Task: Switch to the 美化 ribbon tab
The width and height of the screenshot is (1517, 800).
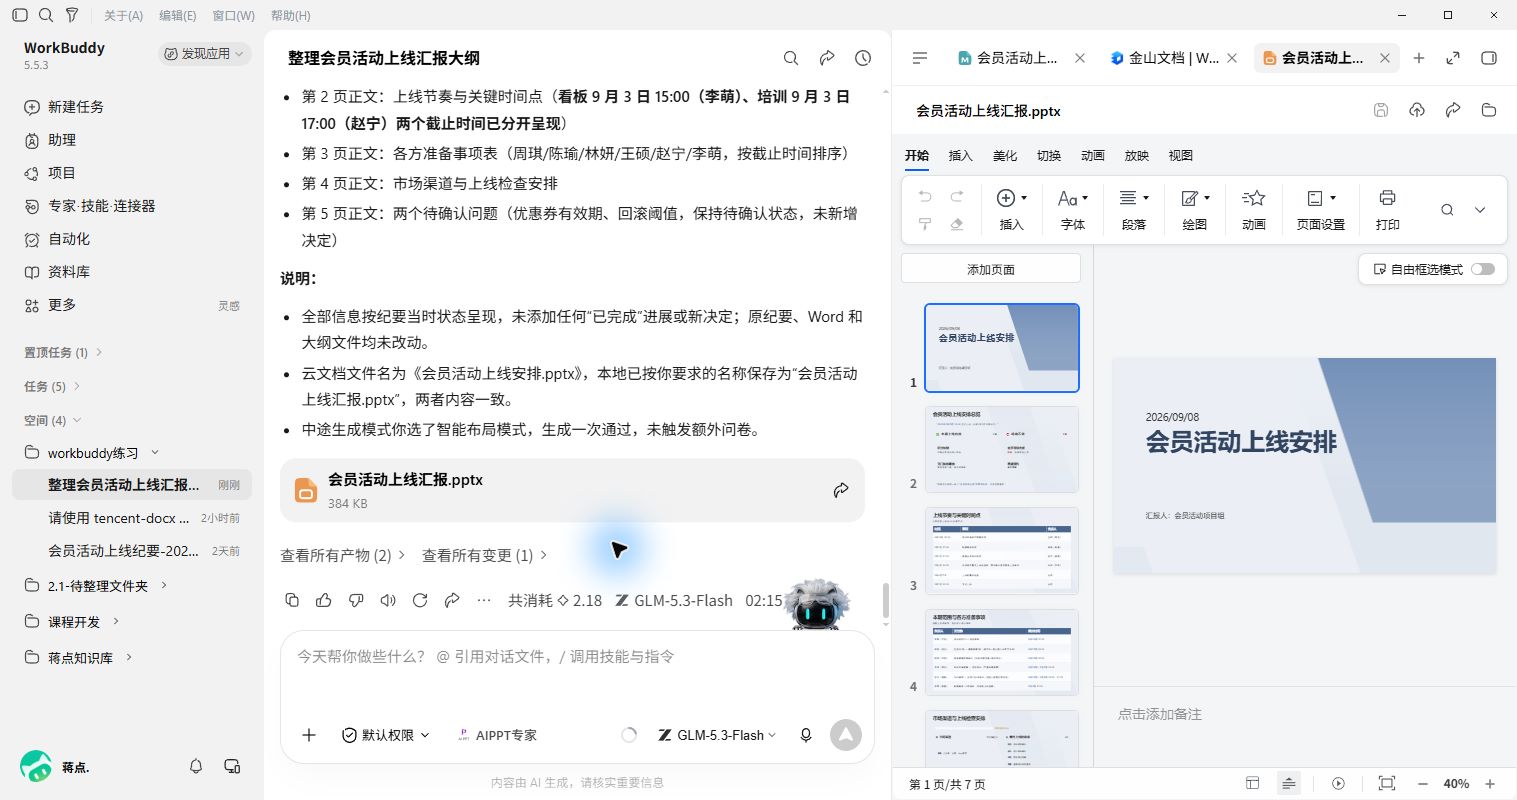Action: coord(1005,155)
